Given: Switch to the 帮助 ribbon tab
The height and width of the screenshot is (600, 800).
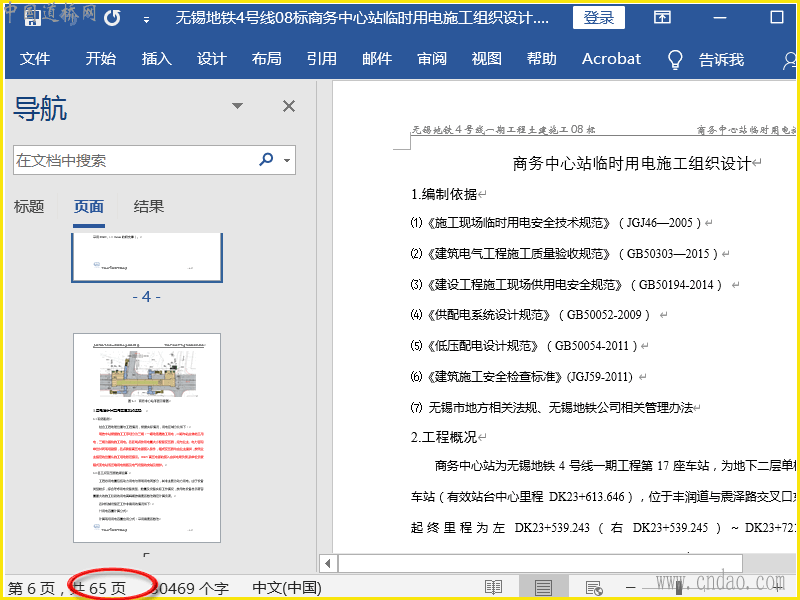Looking at the screenshot, I should coord(541,59).
